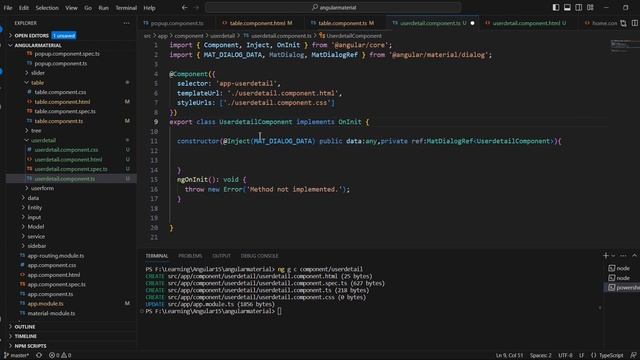Expand the data folder

33,198
